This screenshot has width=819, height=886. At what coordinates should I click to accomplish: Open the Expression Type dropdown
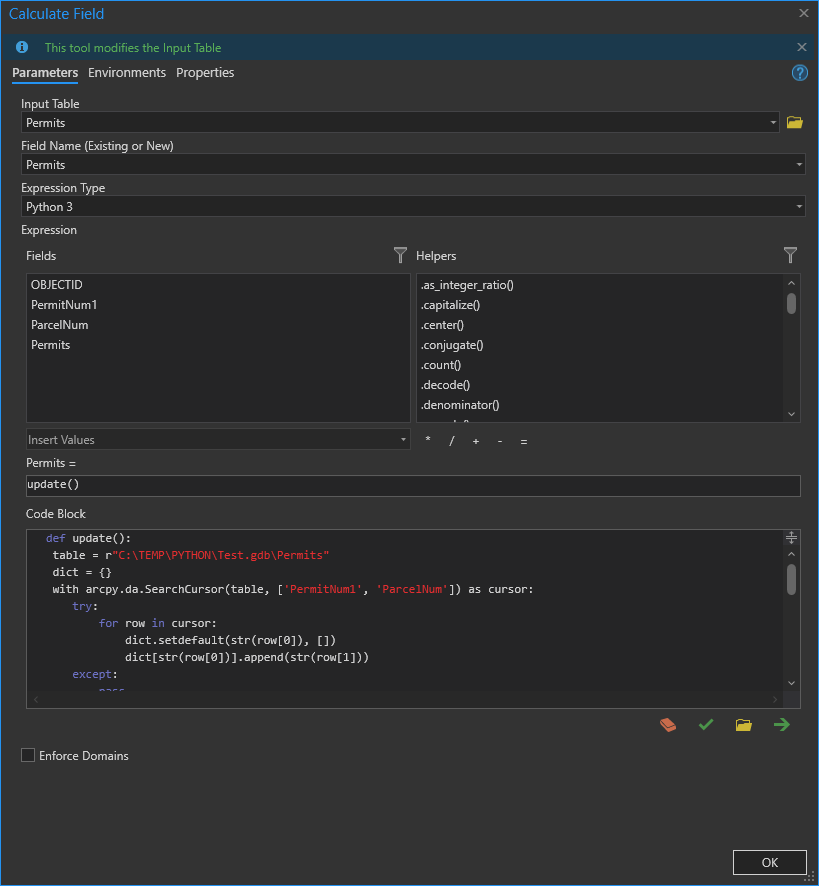pyautogui.click(x=799, y=206)
